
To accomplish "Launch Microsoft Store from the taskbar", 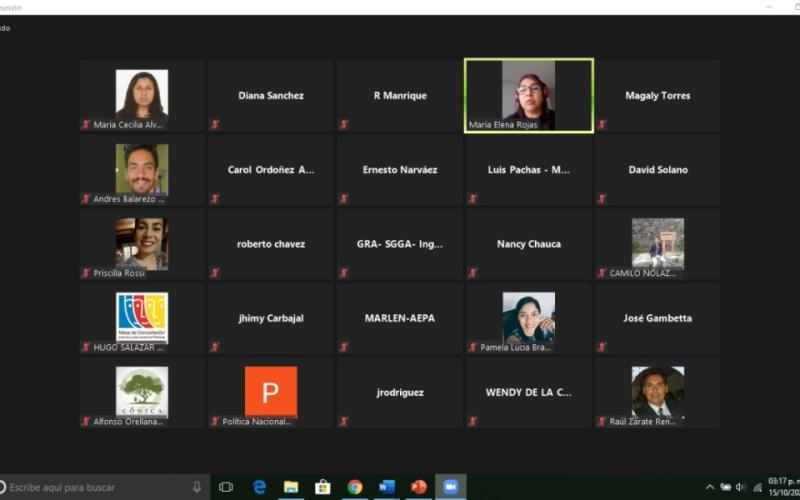I will 323,487.
